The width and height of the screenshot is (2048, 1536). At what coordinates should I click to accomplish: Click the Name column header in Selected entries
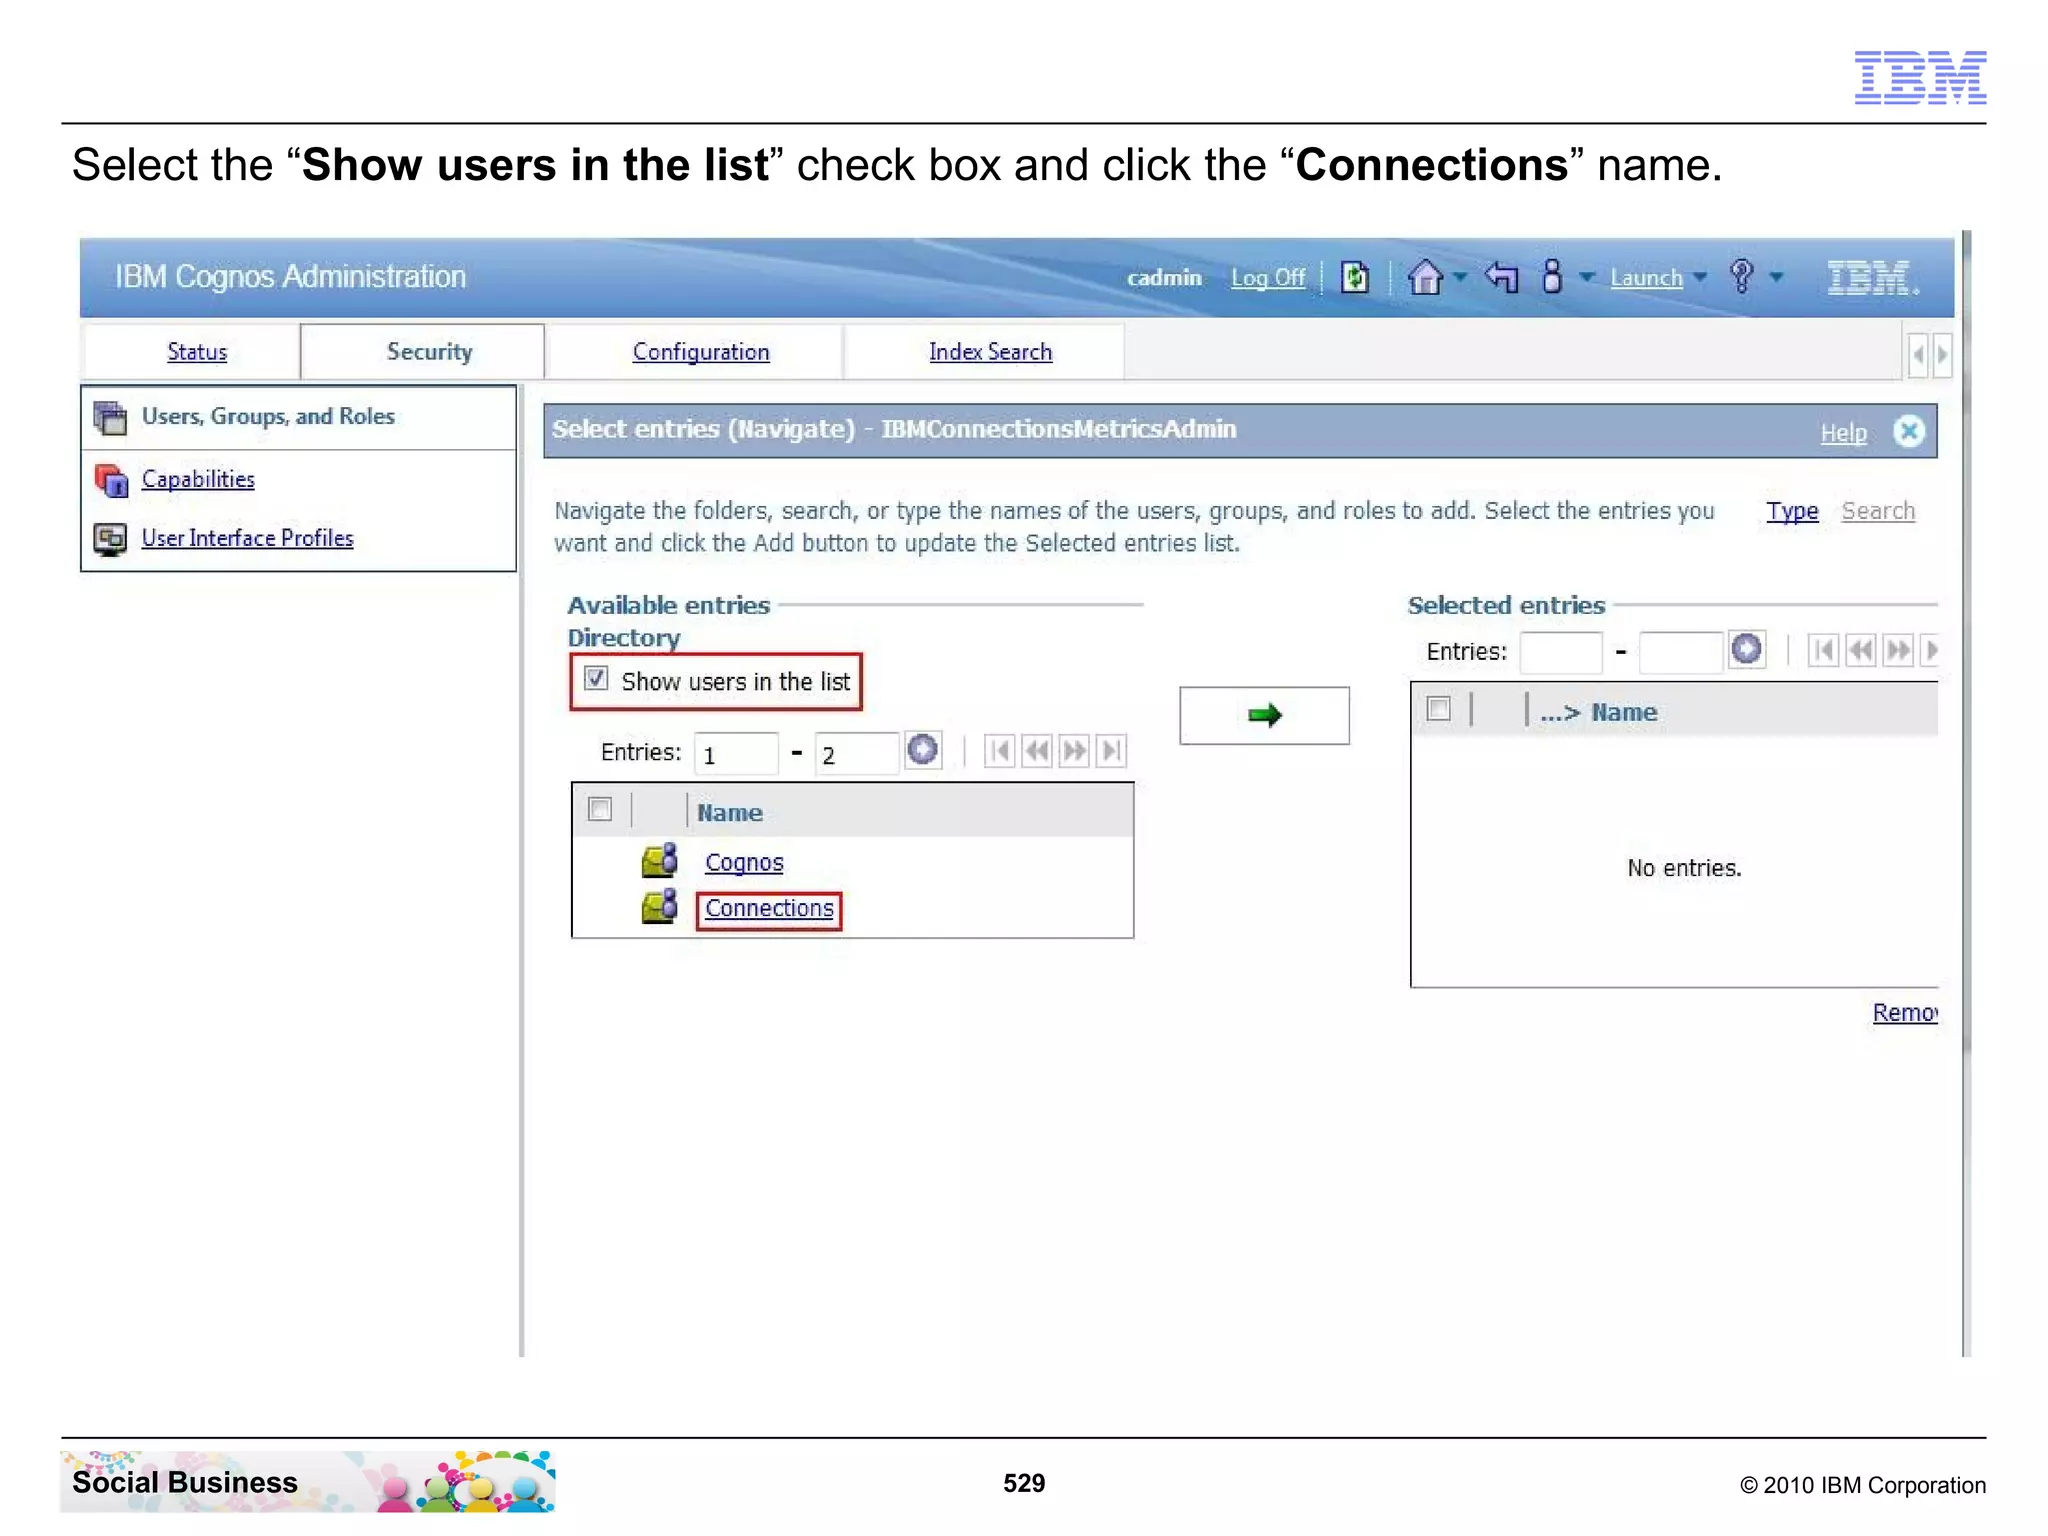click(1624, 712)
